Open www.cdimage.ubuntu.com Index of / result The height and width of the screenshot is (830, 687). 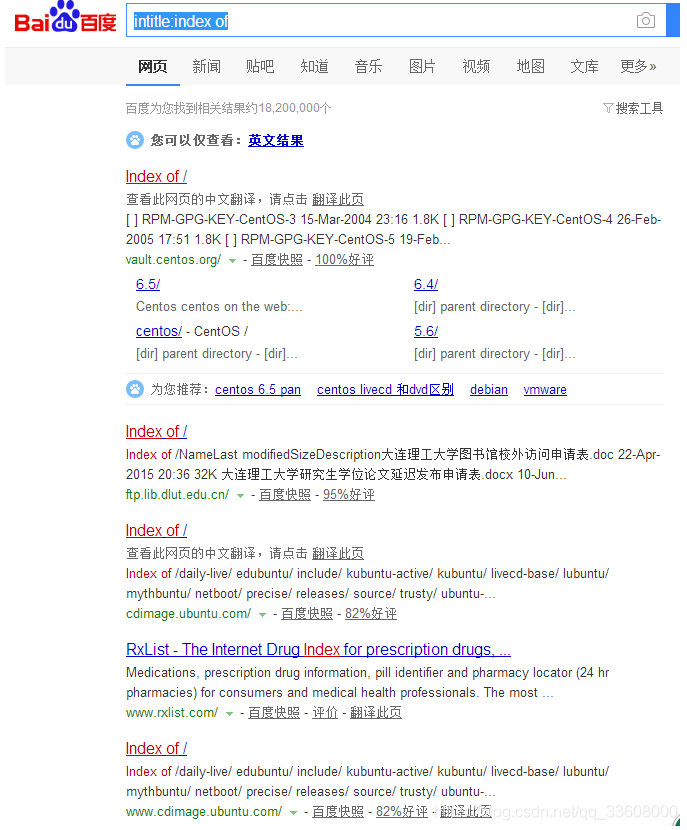156,748
